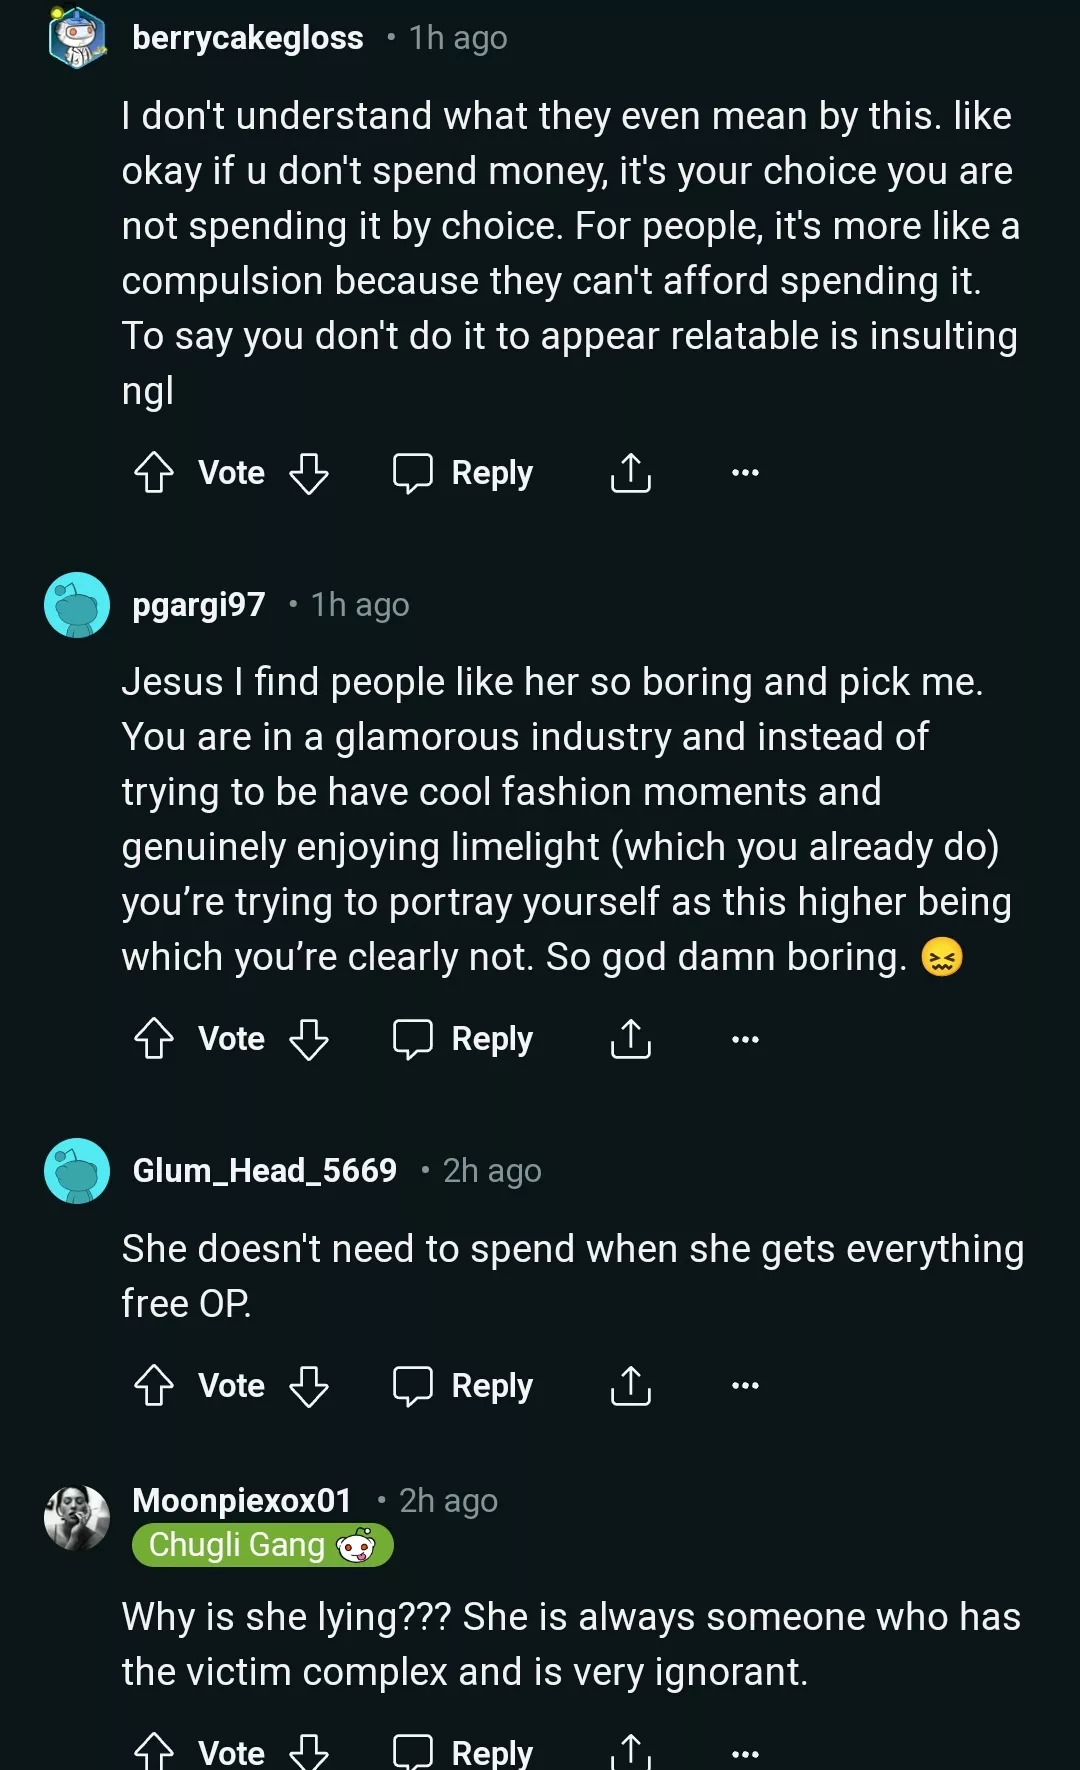Upvote berrycakegloss's comment
Screen dimensions: 1080x1770
[x=154, y=473]
